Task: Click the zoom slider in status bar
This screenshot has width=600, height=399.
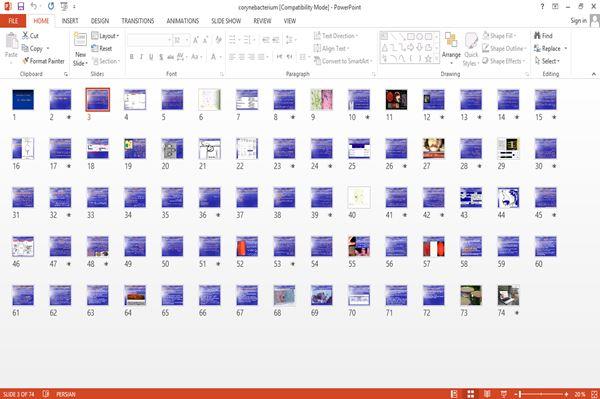Action: pos(542,394)
